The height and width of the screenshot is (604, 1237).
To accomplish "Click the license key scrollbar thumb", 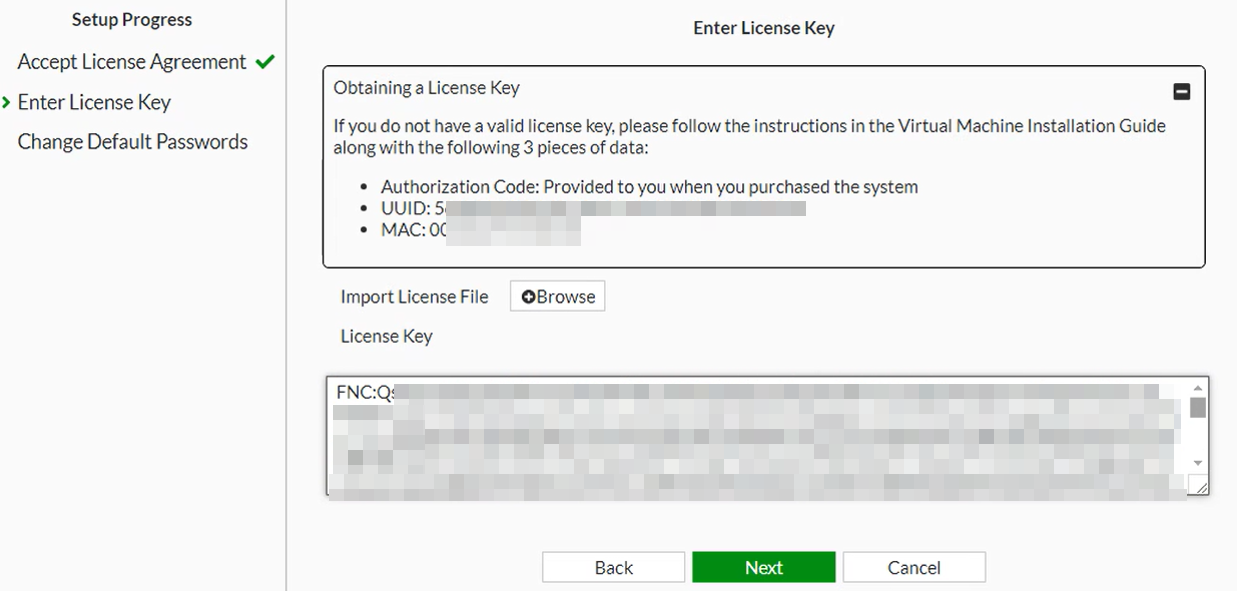I will [1198, 407].
